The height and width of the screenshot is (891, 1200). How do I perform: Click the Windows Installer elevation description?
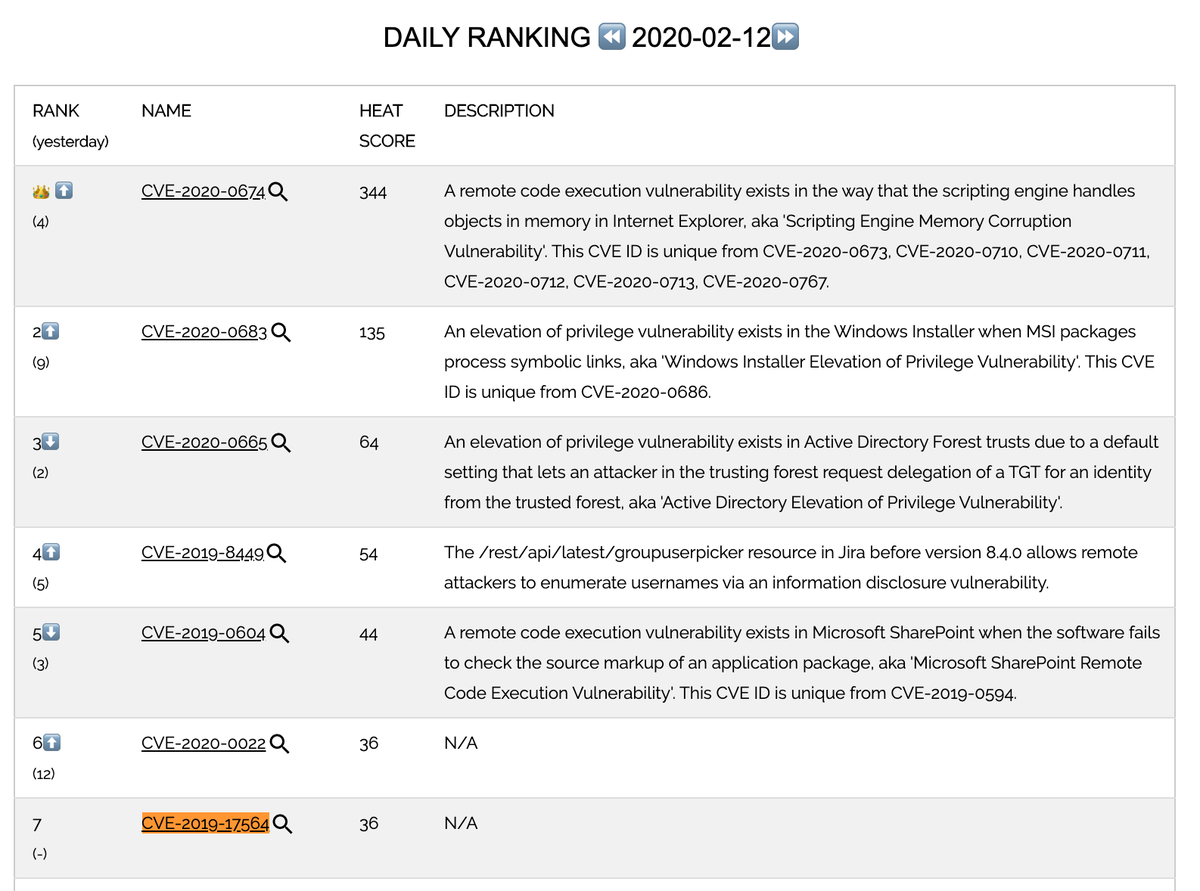pyautogui.click(x=800, y=362)
